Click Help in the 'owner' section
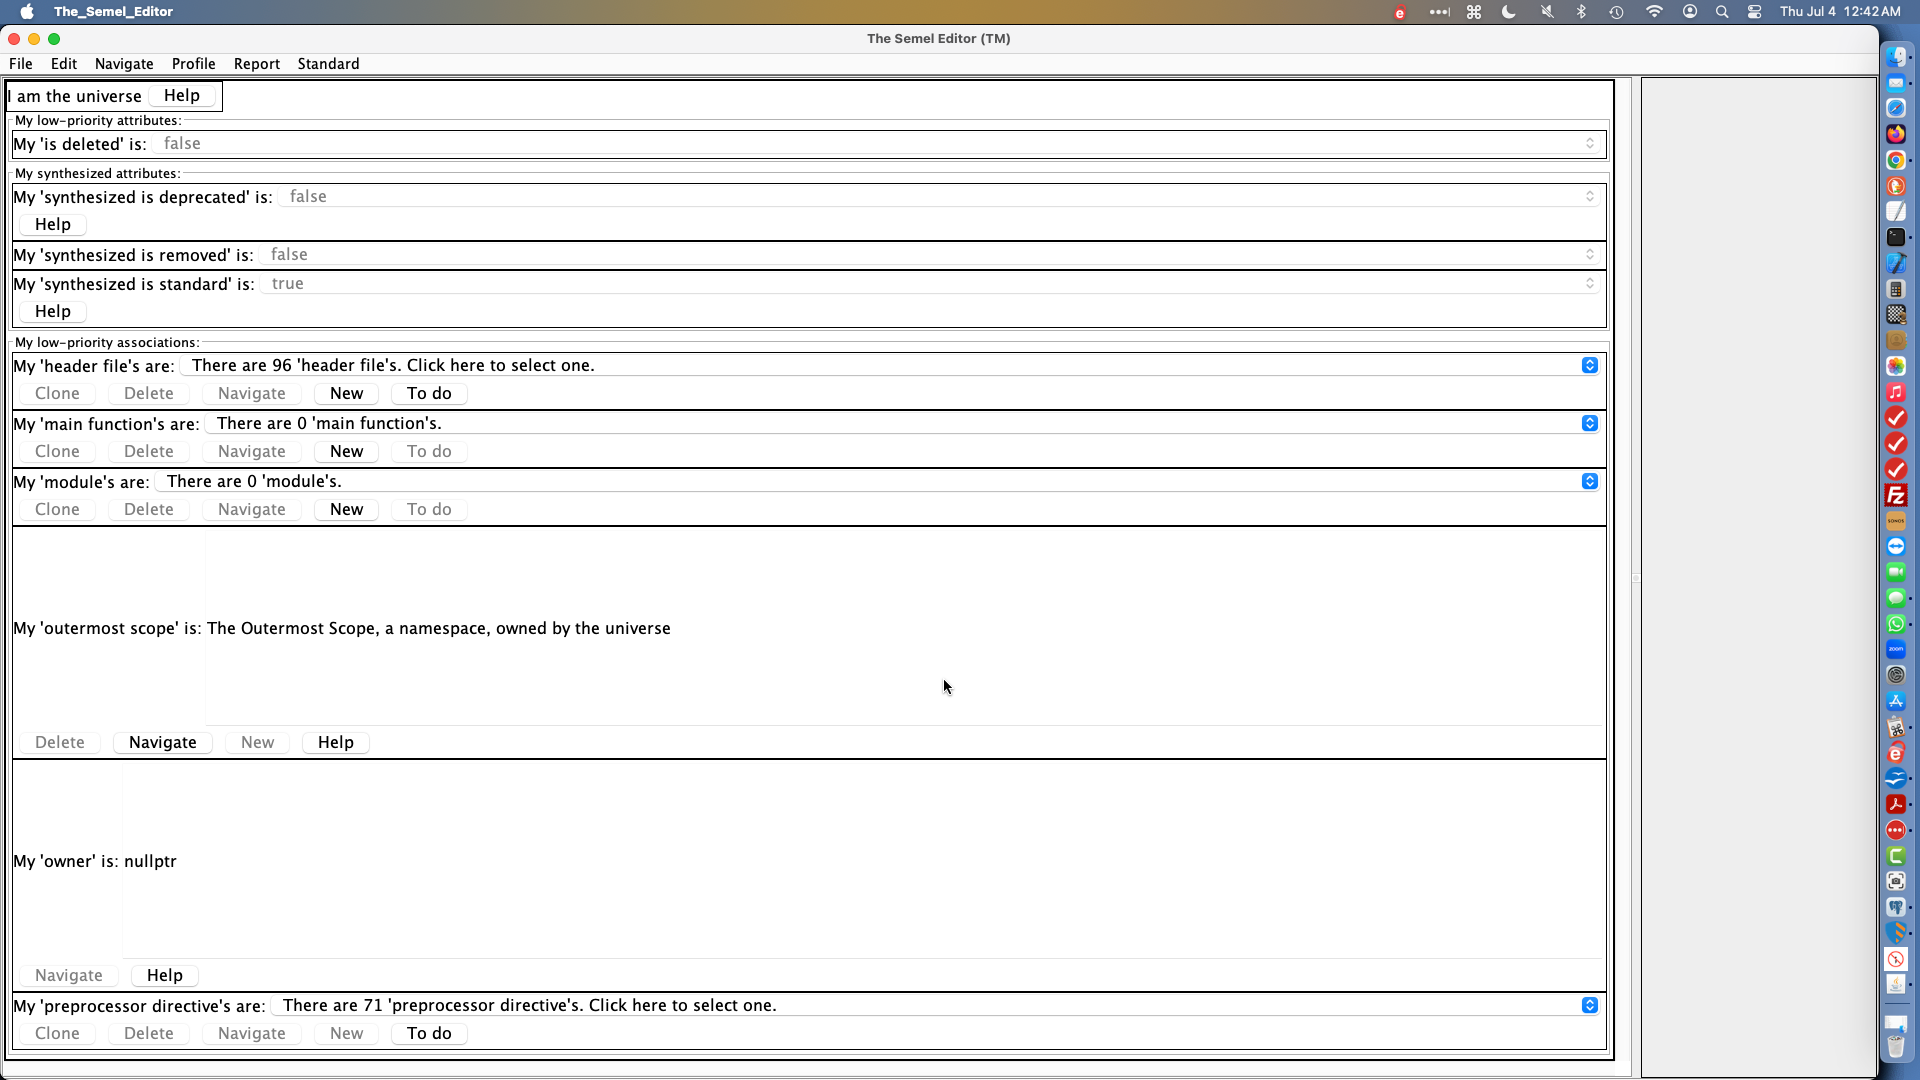The image size is (1920, 1080). tap(165, 976)
